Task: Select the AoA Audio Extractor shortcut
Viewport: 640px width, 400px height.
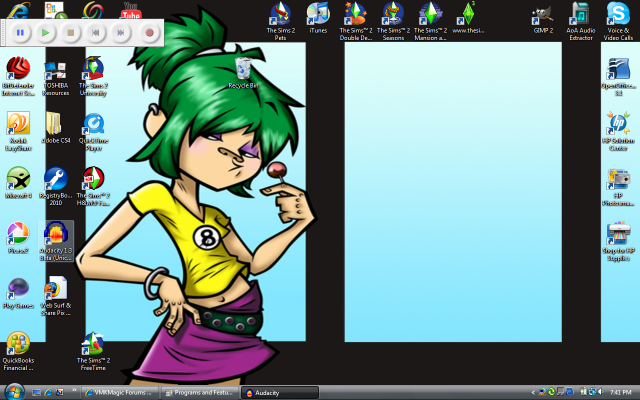Action: [x=580, y=14]
